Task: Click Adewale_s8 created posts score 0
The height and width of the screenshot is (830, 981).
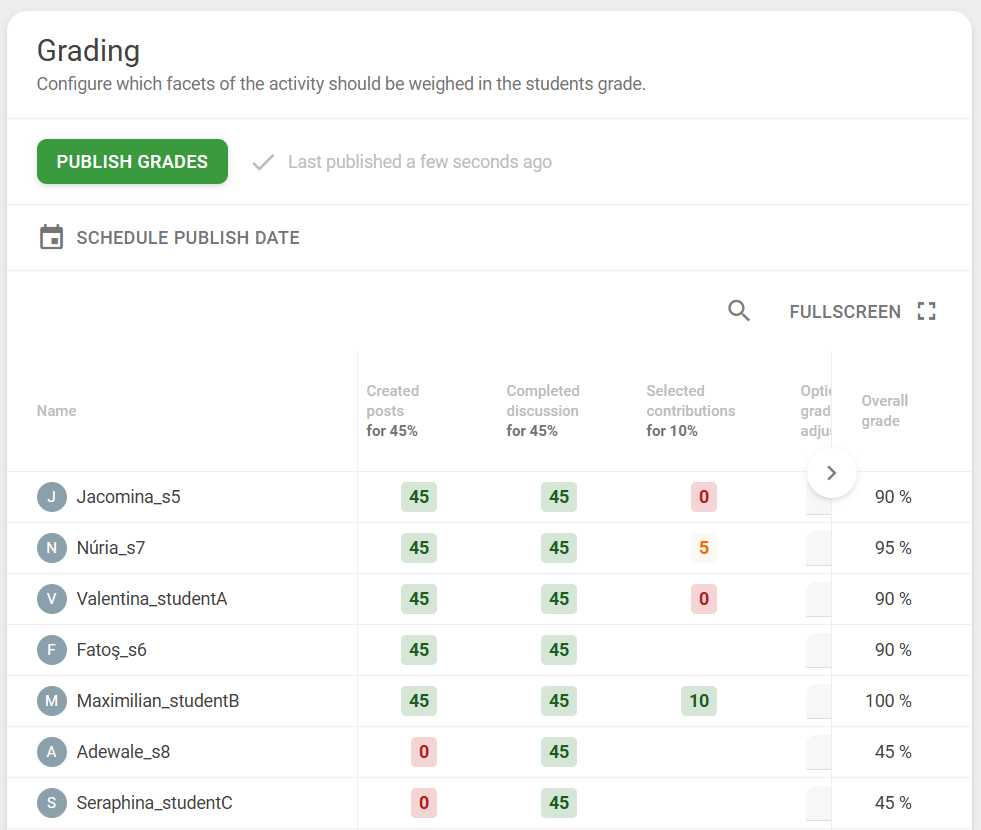Action: 424,752
